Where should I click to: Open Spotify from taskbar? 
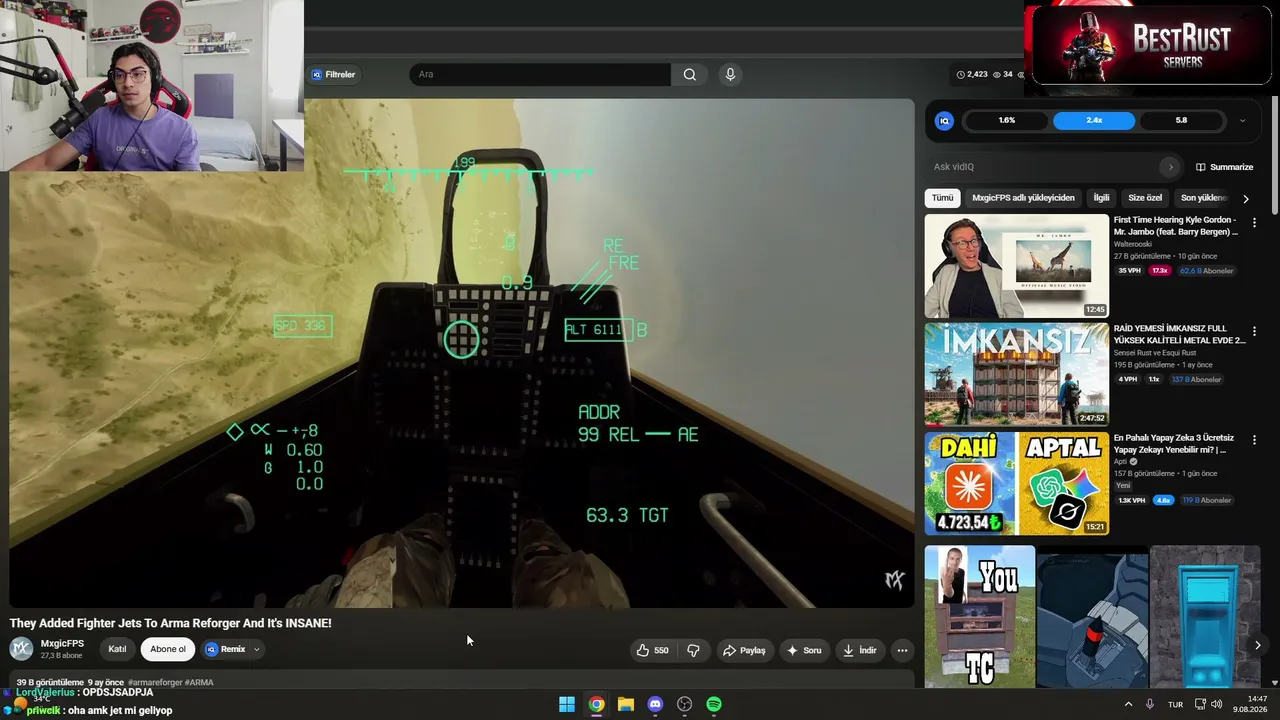(714, 704)
